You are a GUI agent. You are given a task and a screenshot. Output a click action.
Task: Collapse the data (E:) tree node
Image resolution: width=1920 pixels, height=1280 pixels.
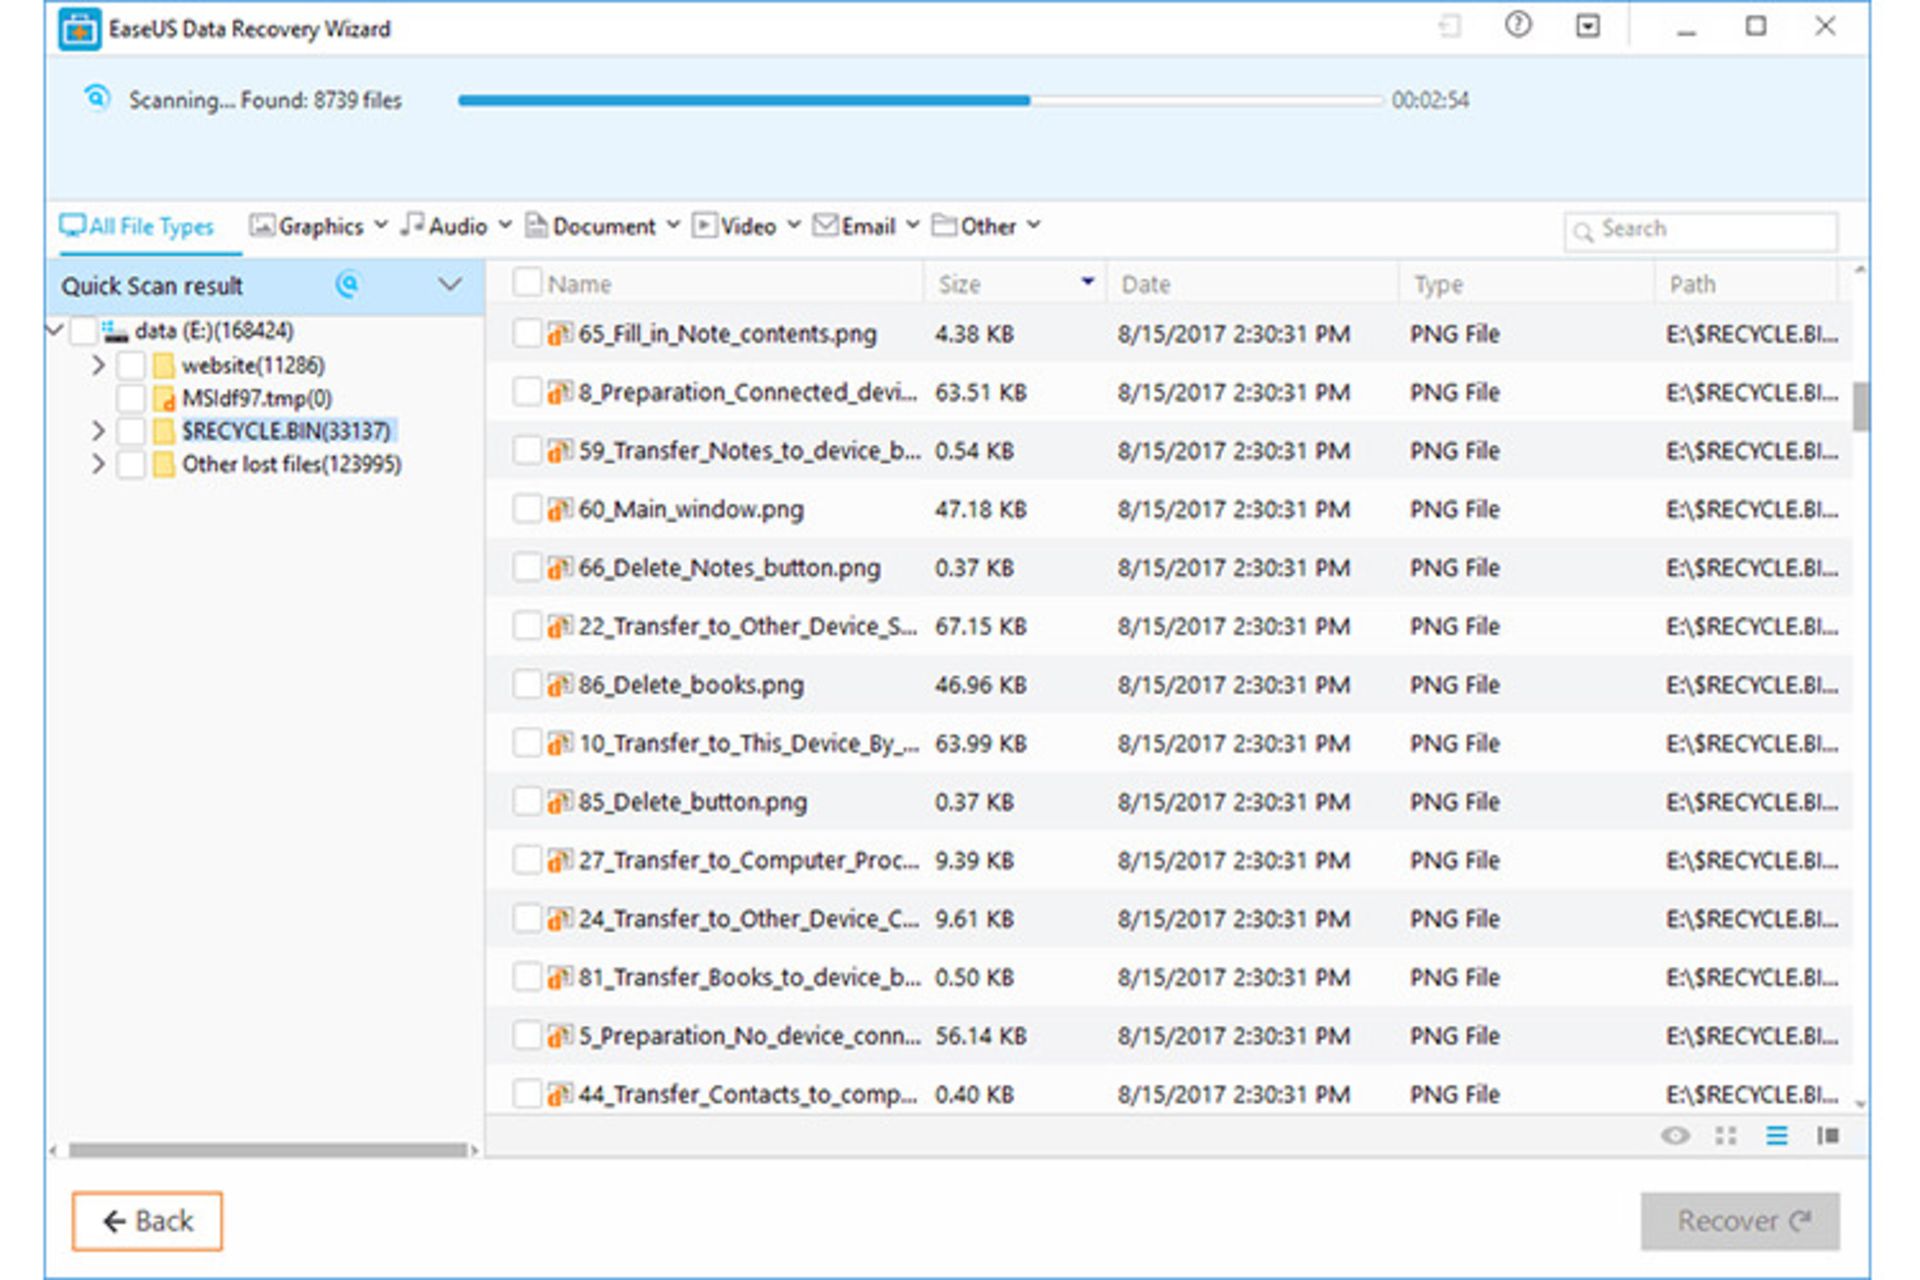click(56, 330)
